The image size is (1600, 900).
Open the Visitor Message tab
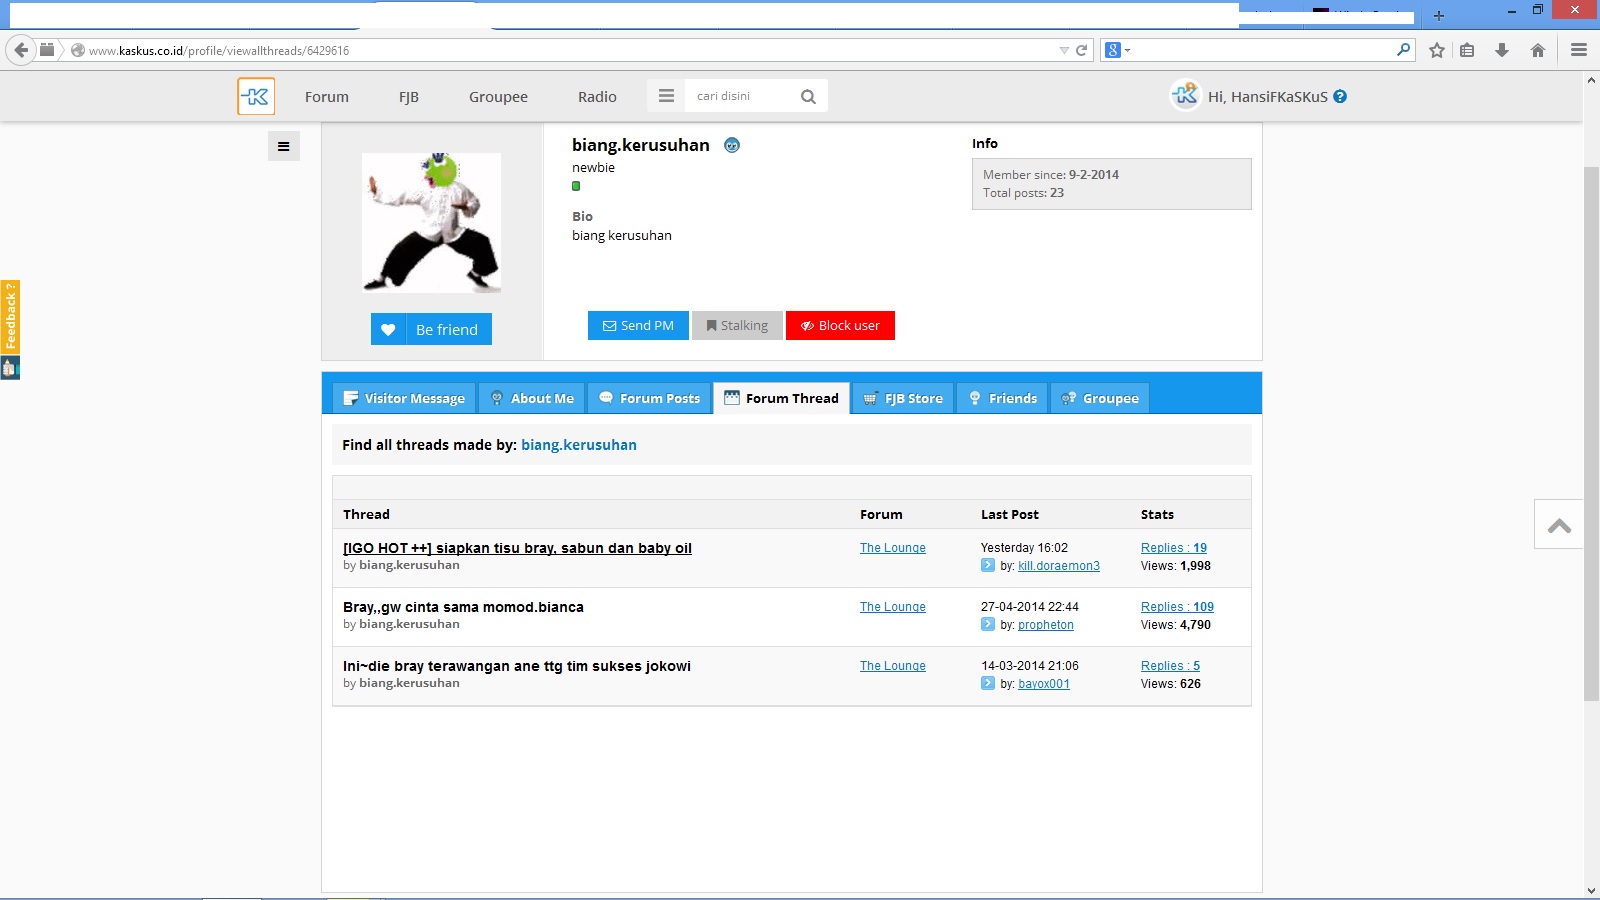tap(405, 398)
